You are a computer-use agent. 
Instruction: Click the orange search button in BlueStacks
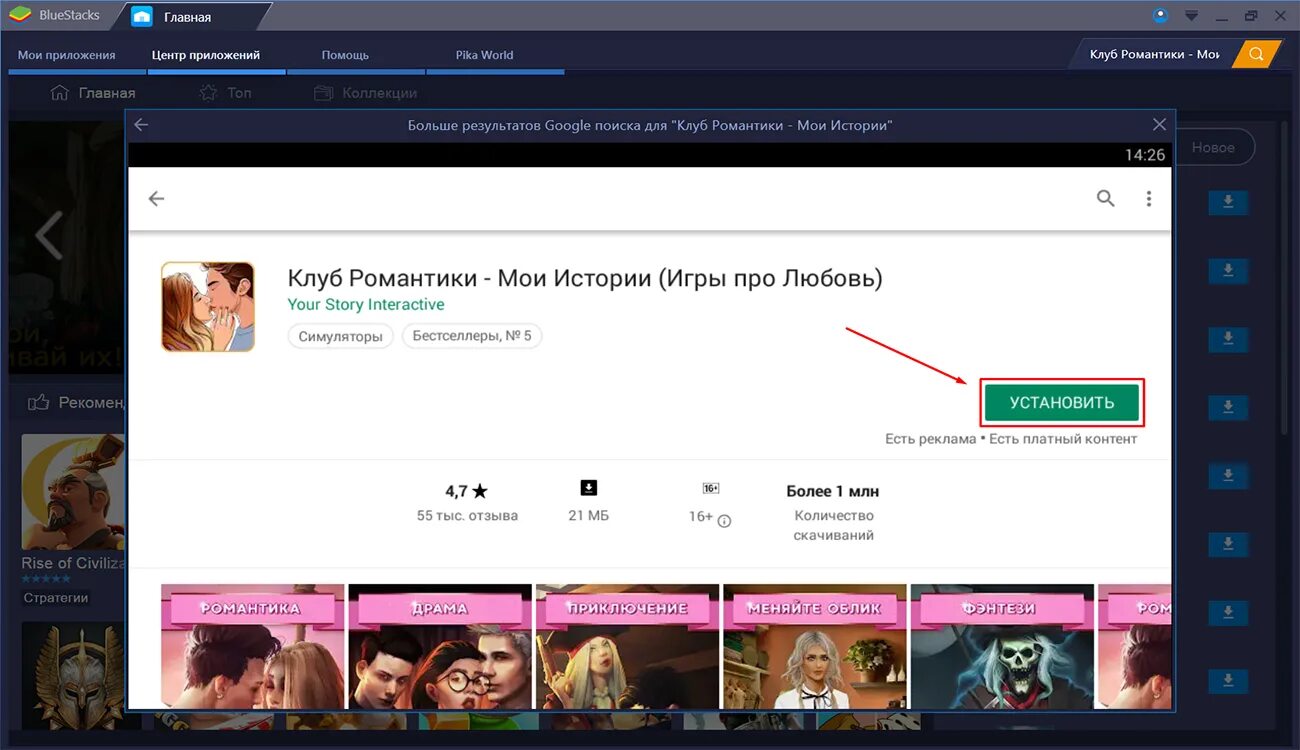(x=1257, y=54)
